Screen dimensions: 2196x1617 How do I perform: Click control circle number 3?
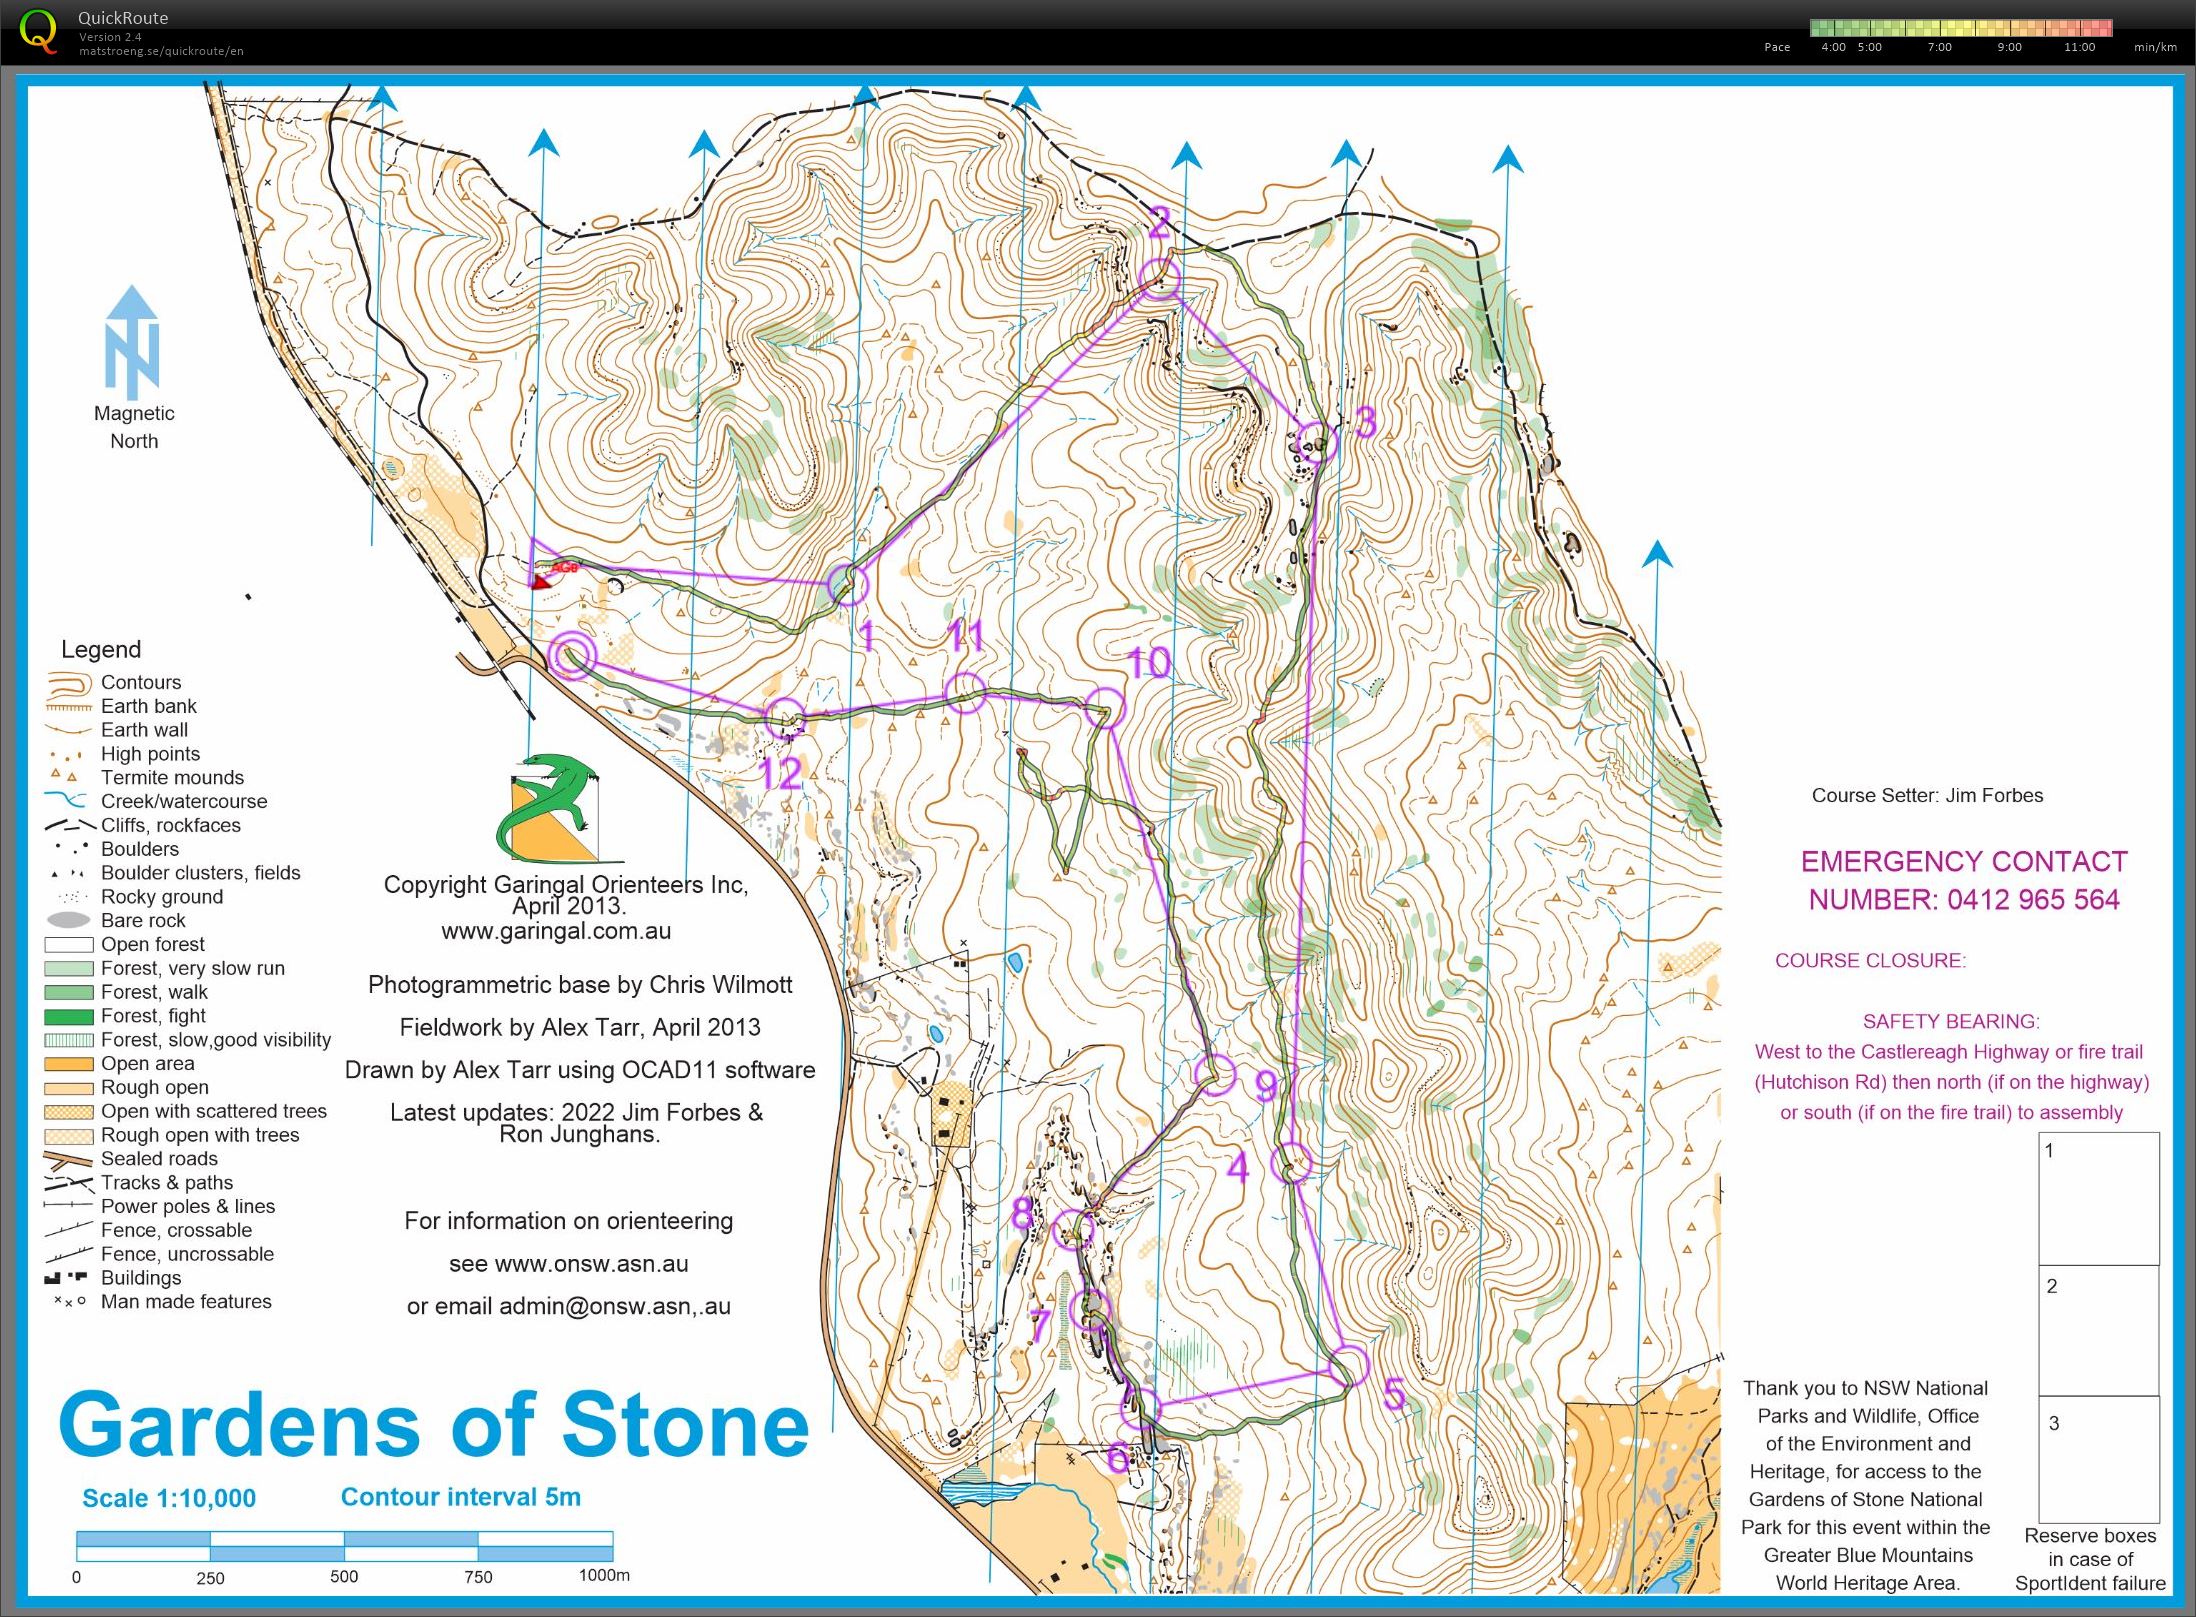pos(1317,443)
